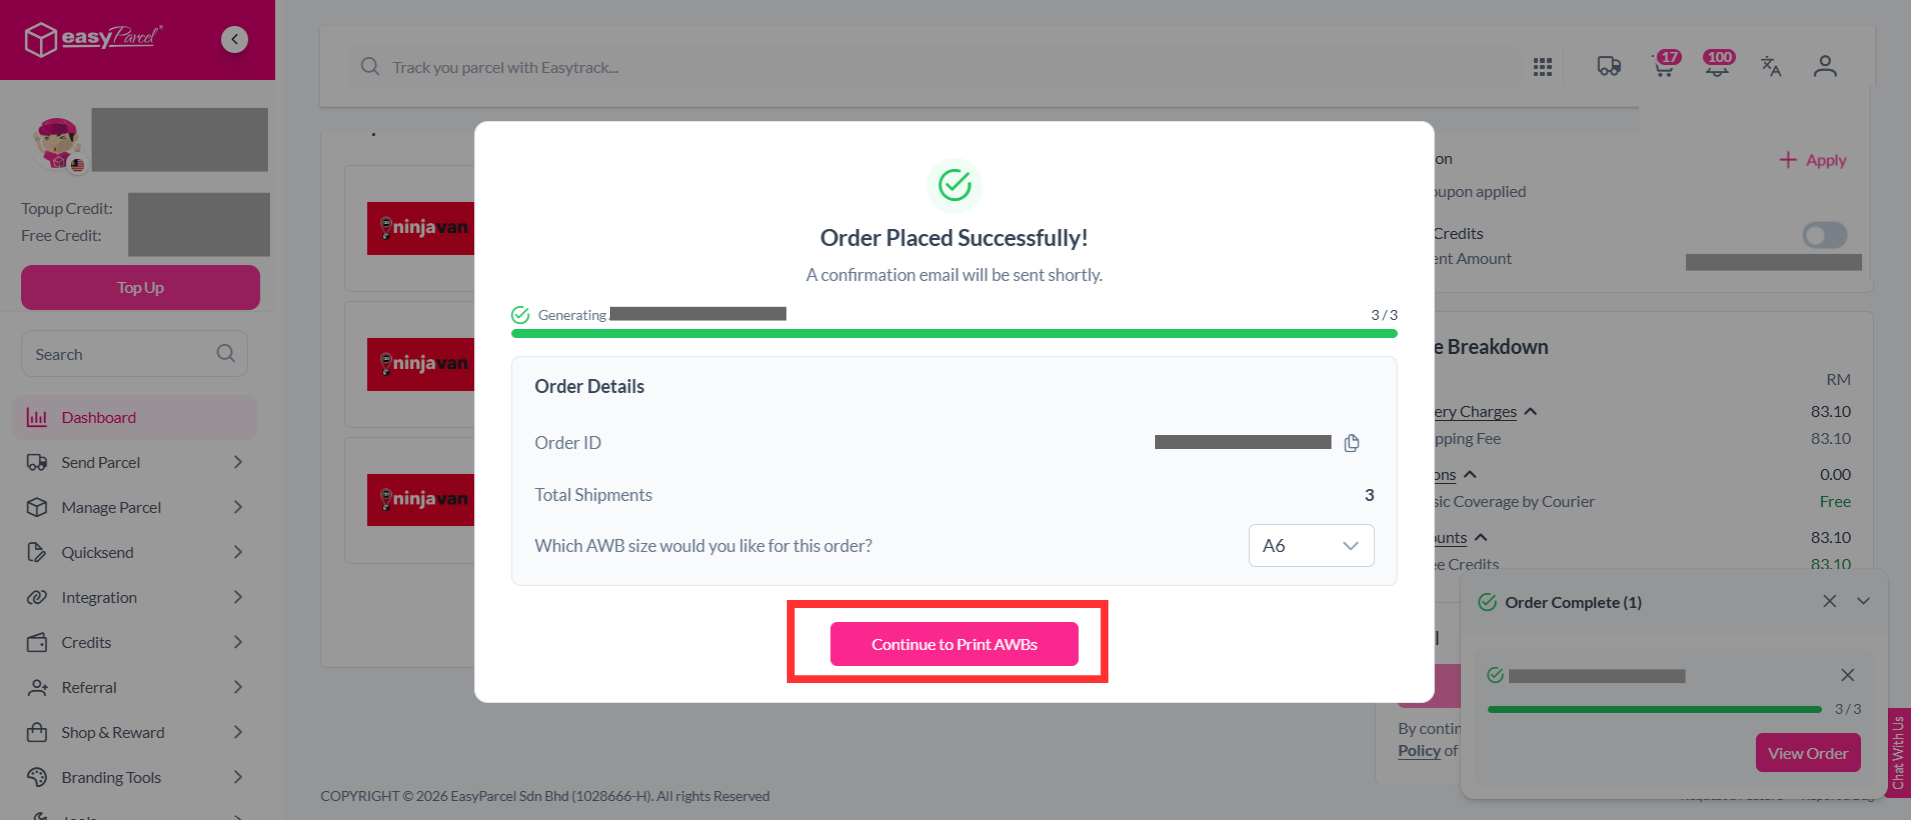Click the green order progress bar
Screen dimensions: 1911x820
pos(954,333)
